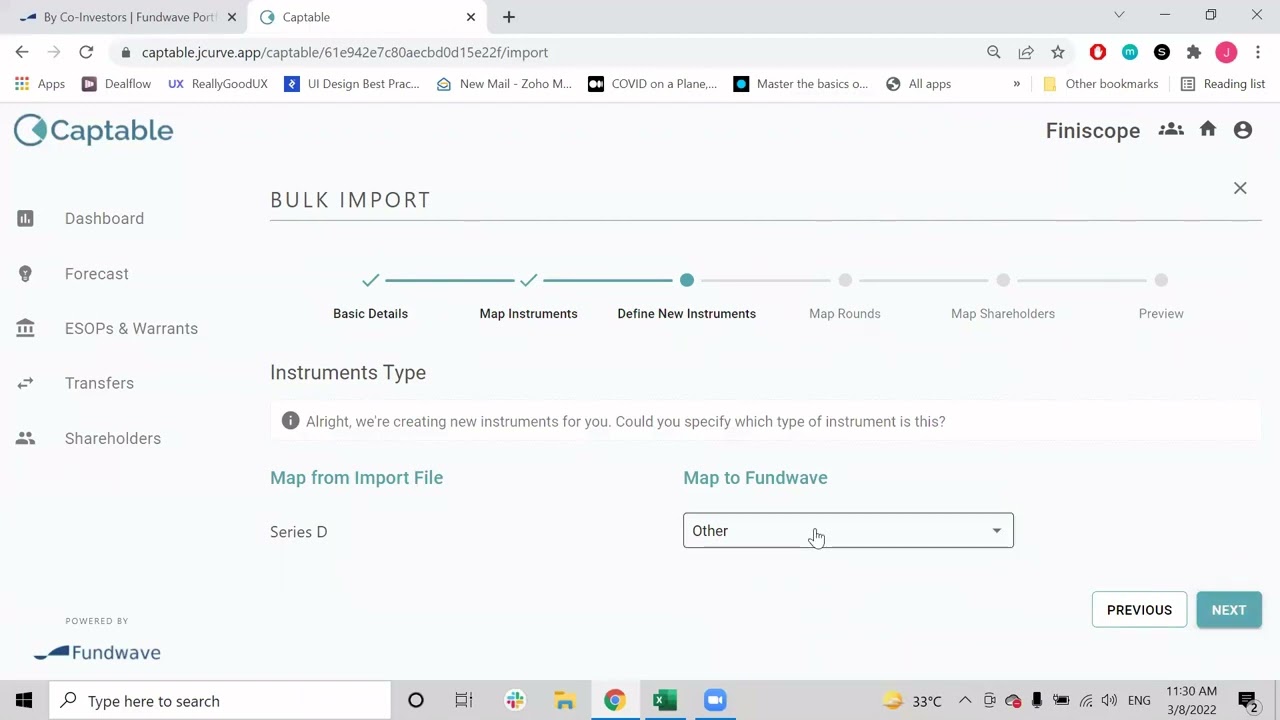Open the Dashboard sidebar icon
This screenshot has width=1280, height=720.
pos(25,218)
